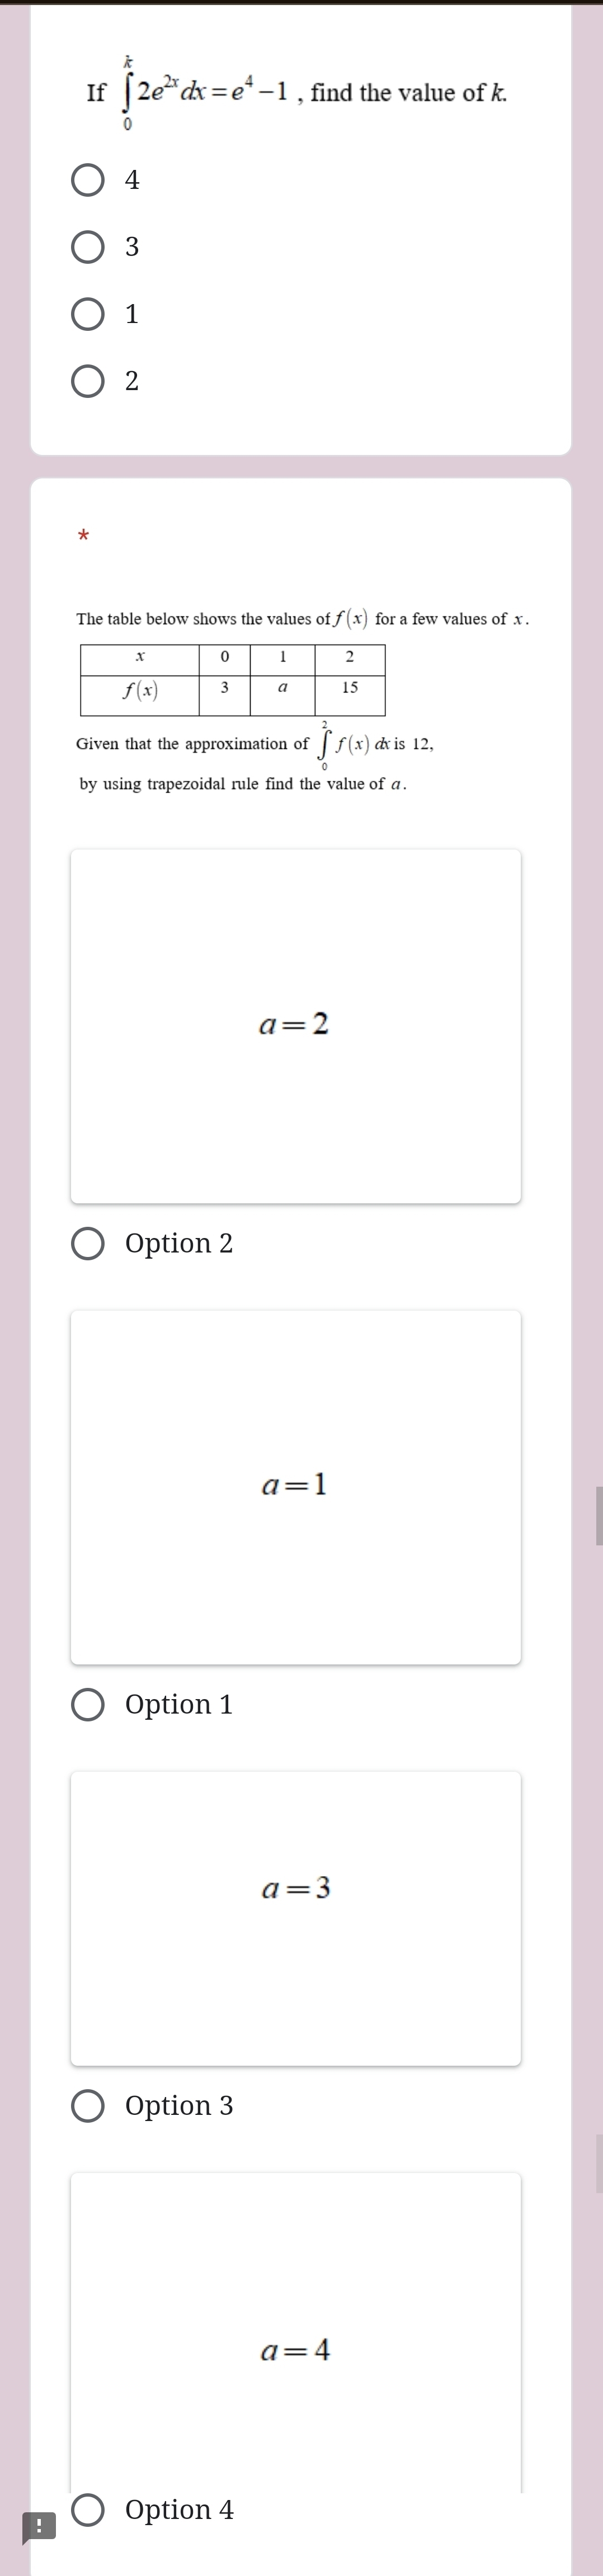This screenshot has height=2576, width=603.
Task: Pick the radio button labeled 1
Action: pyautogui.click(x=88, y=314)
